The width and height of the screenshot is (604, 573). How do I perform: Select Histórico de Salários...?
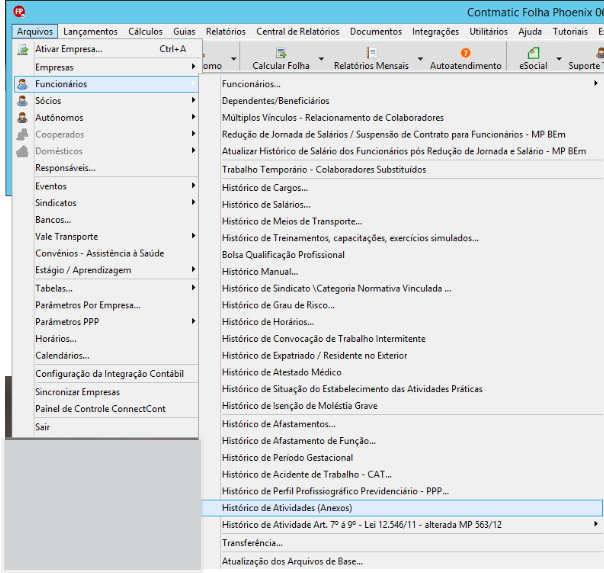(402, 204)
